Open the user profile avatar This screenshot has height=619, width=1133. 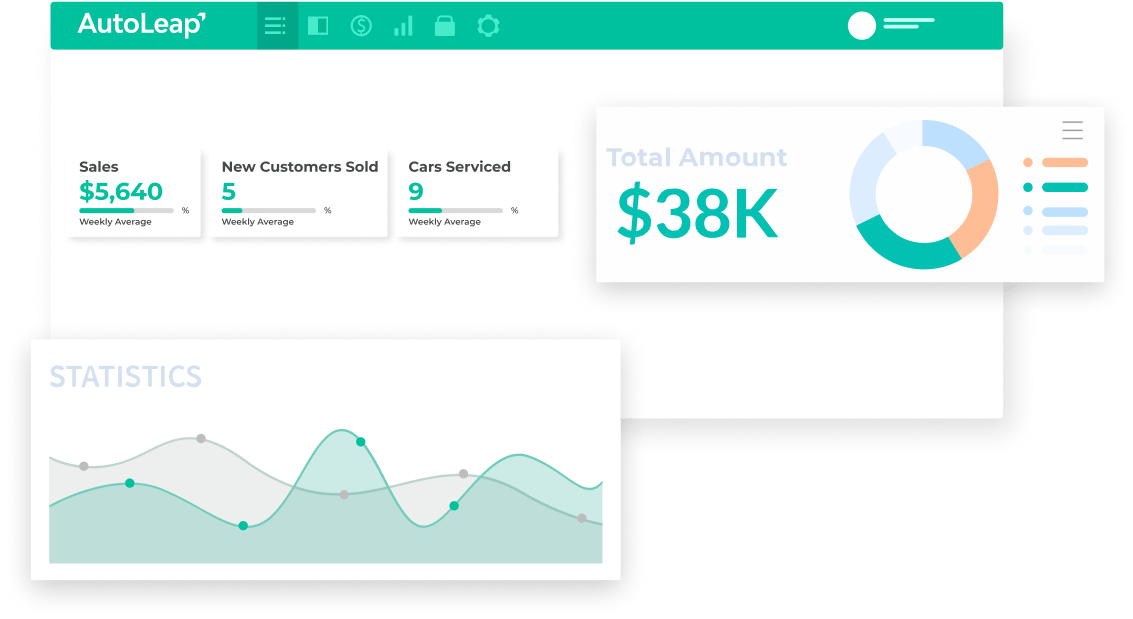coord(861,26)
